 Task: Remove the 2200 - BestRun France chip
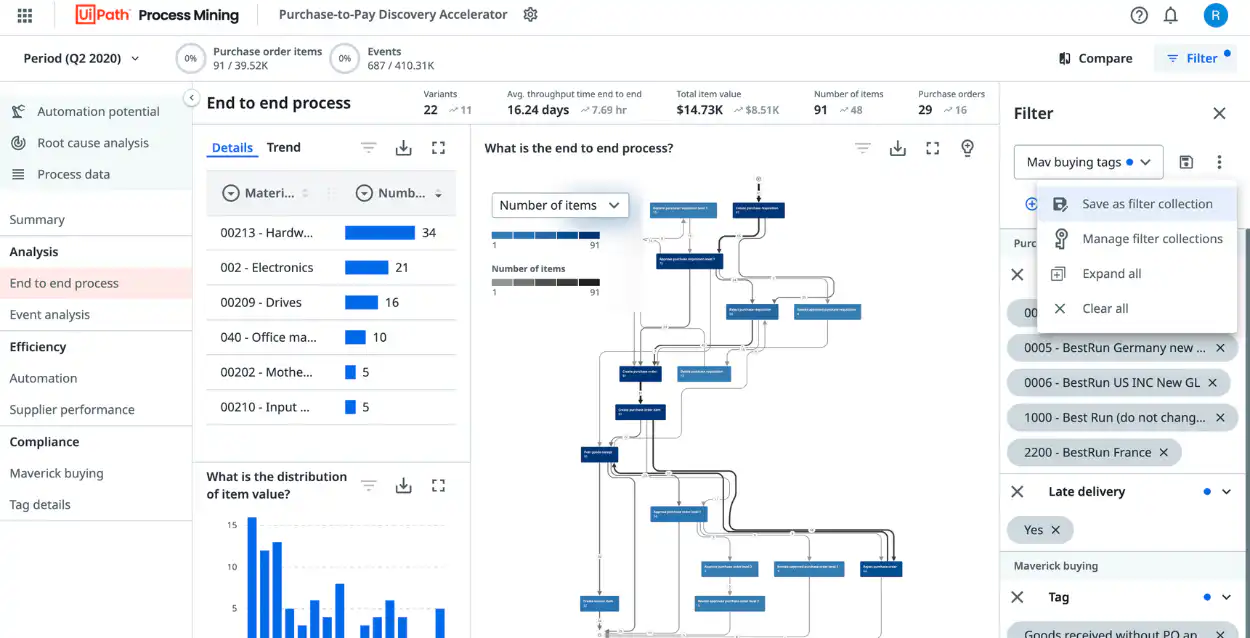1163,453
